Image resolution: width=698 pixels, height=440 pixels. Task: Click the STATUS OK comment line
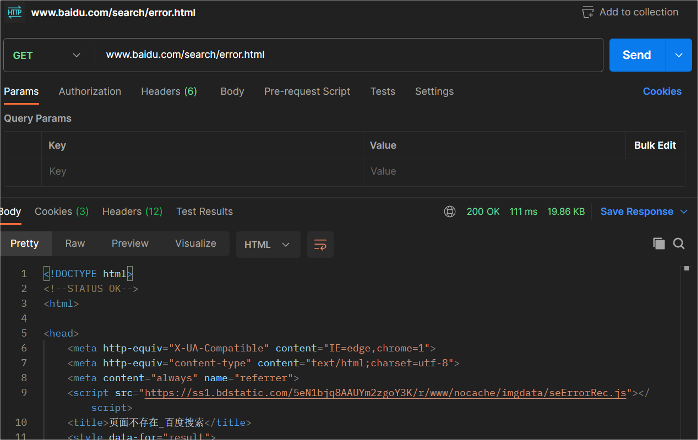tap(91, 289)
